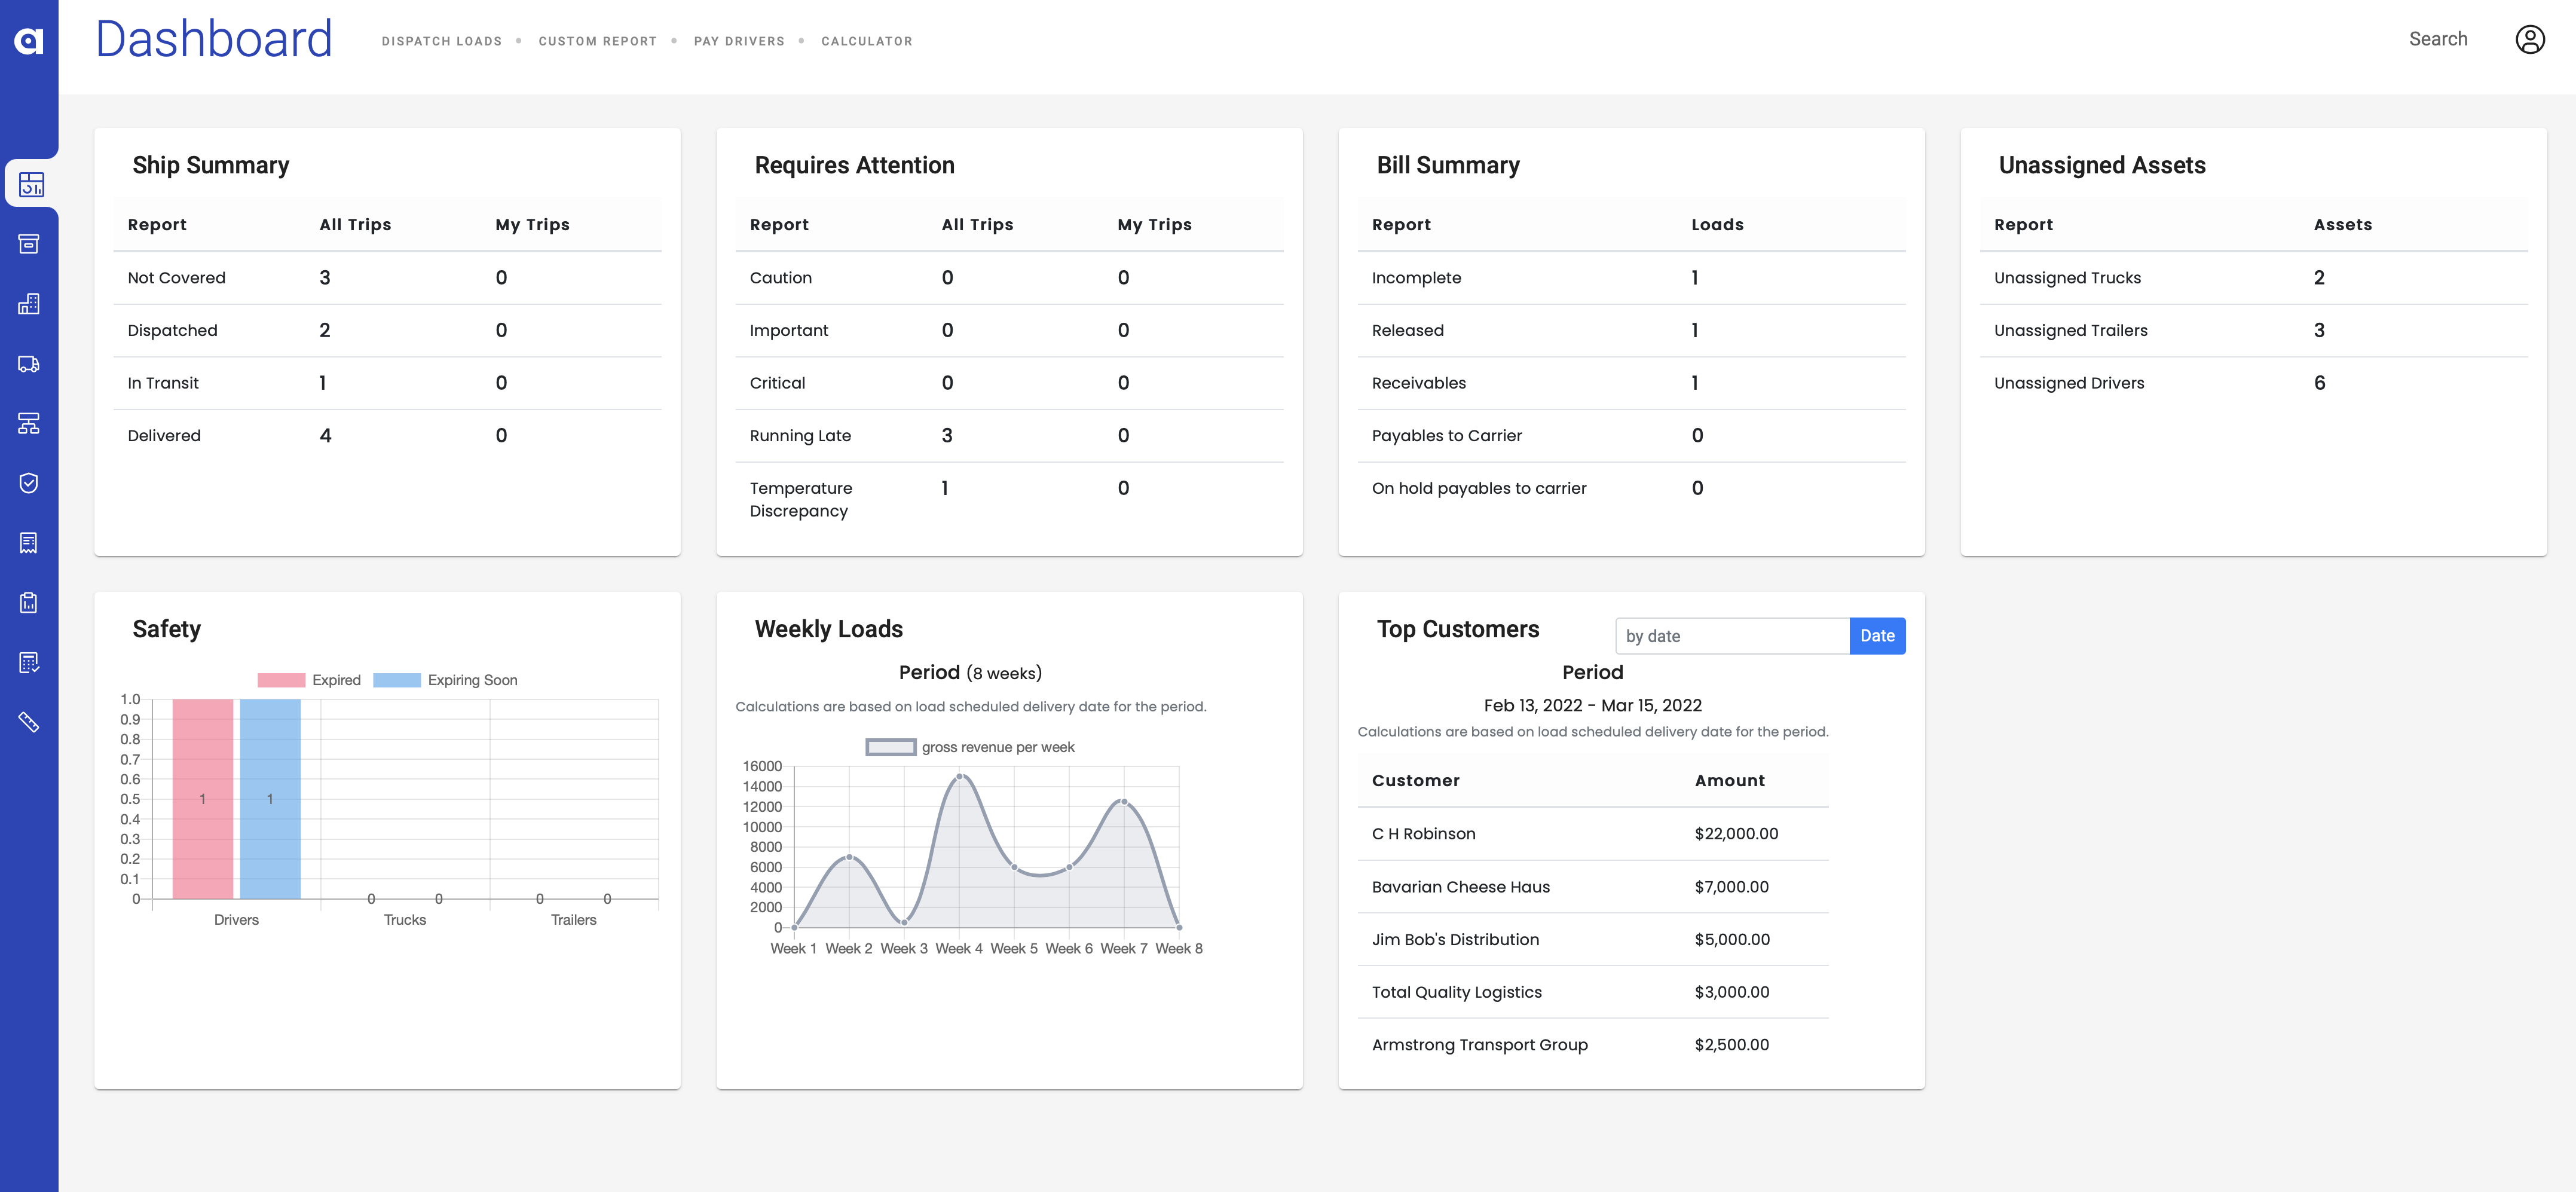Select the box-shaped loads icon in sidebar
Screen dimensions: 2576x1192
(30, 243)
